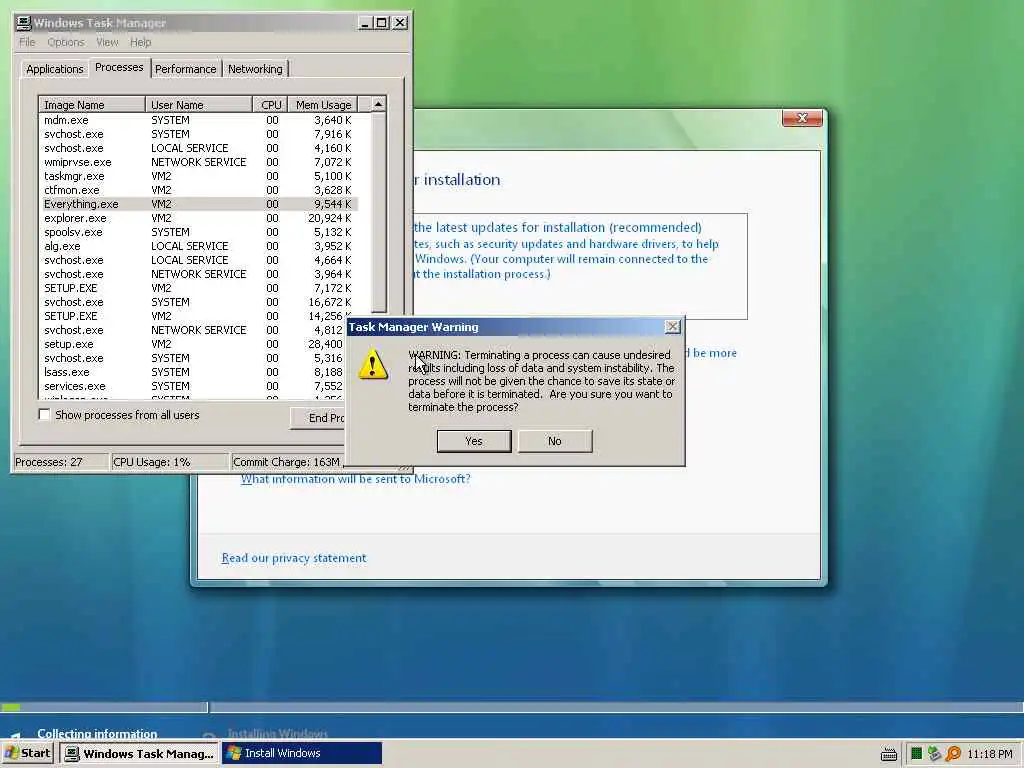The width and height of the screenshot is (1024, 768).
Task: Select the services.exe process
Action: tap(193, 386)
